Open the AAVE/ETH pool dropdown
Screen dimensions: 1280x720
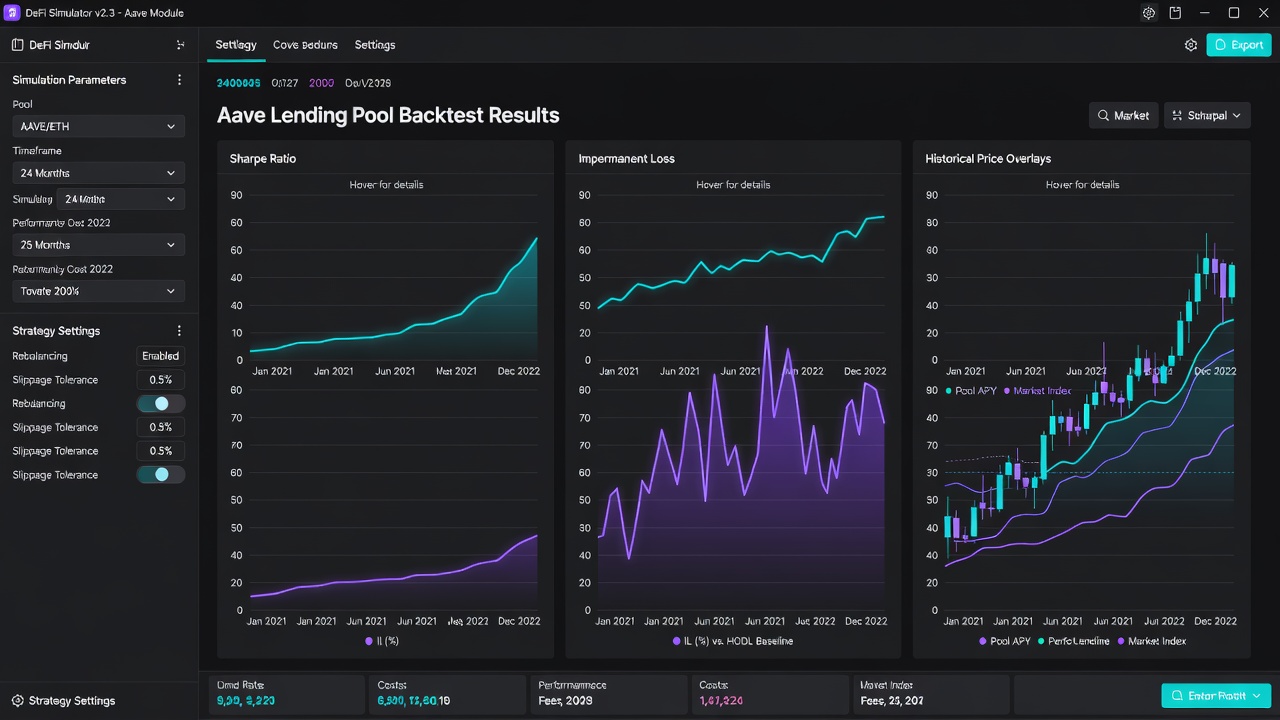pos(98,127)
